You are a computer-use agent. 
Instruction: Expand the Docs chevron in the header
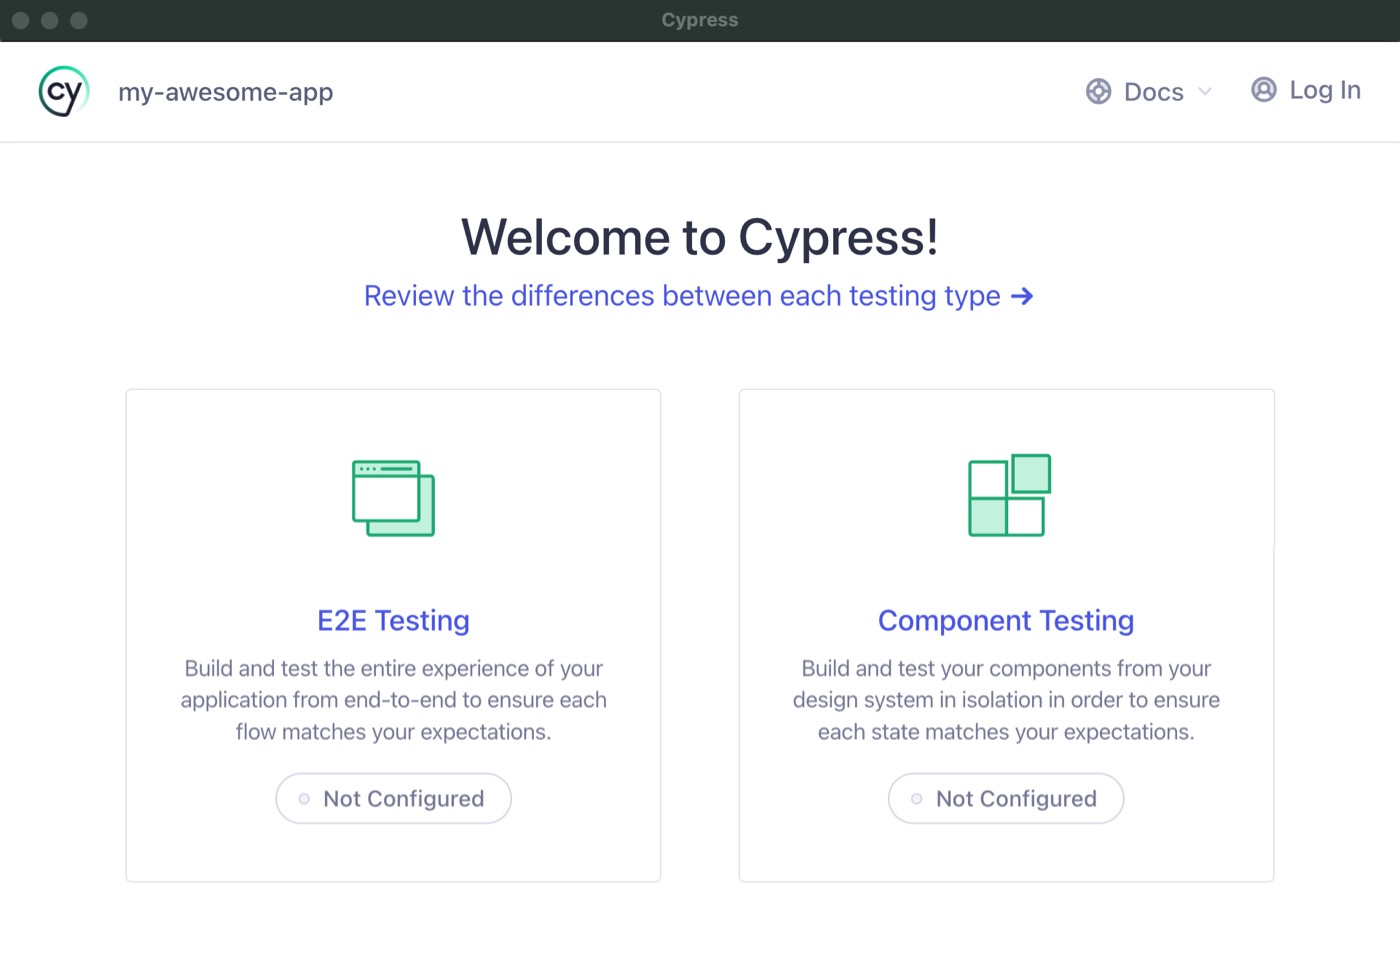click(1204, 91)
